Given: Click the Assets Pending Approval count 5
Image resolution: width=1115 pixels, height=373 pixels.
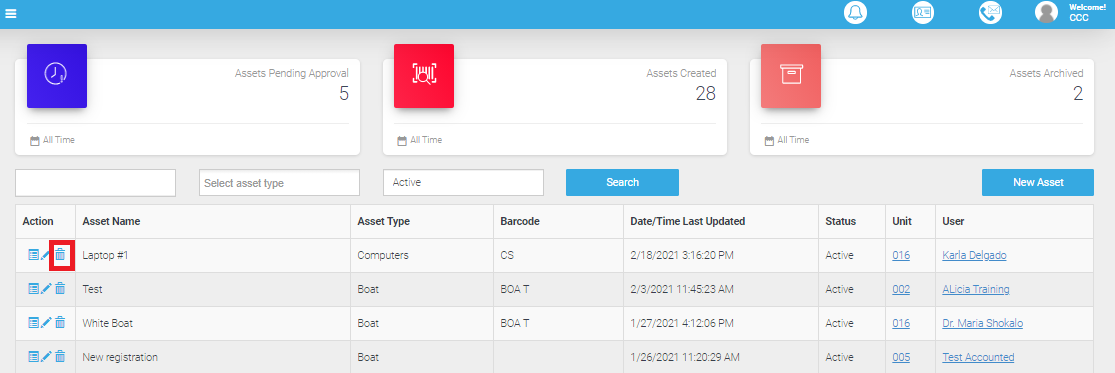Looking at the screenshot, I should [344, 94].
